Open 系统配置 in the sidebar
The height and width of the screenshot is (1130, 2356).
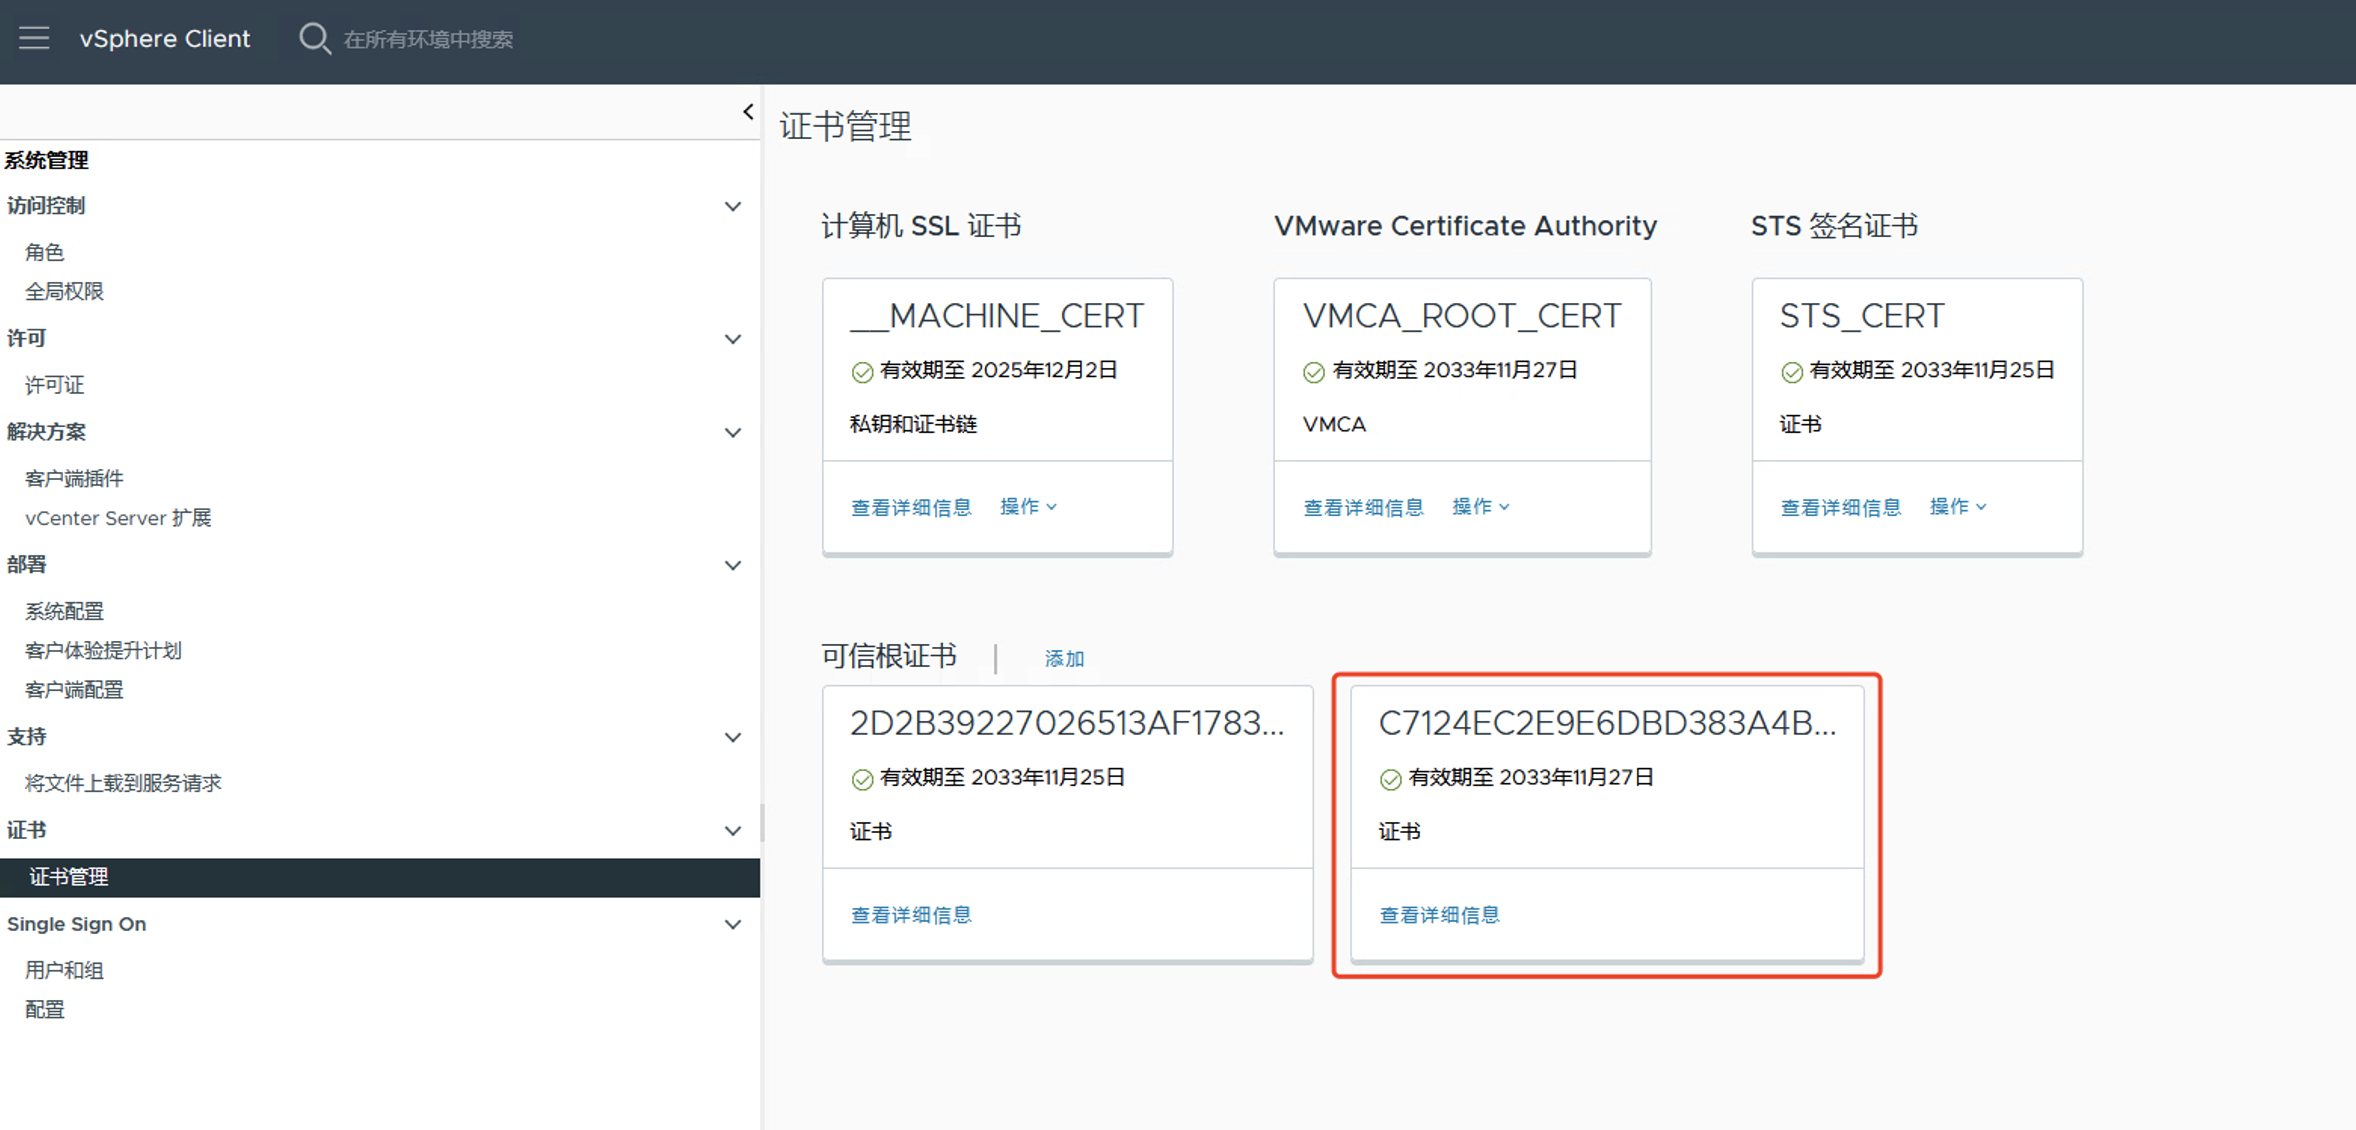pyautogui.click(x=64, y=611)
